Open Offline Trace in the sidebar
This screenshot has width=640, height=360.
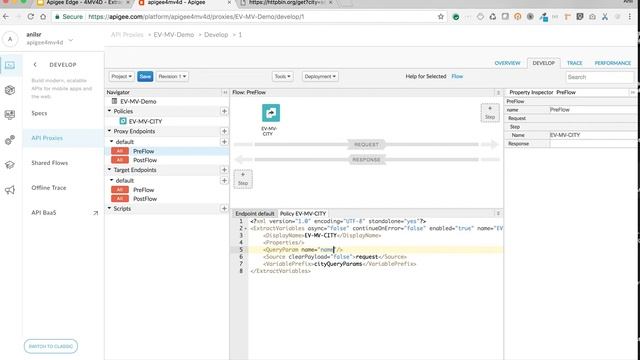click(49, 188)
